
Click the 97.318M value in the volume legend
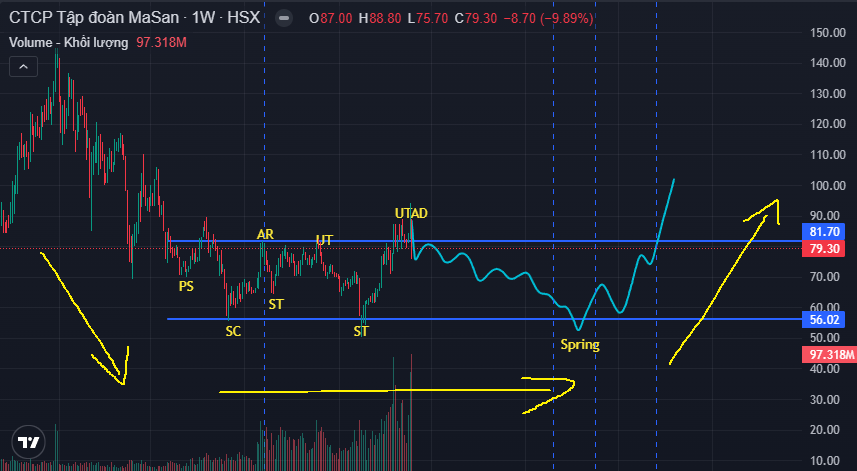coord(161,43)
